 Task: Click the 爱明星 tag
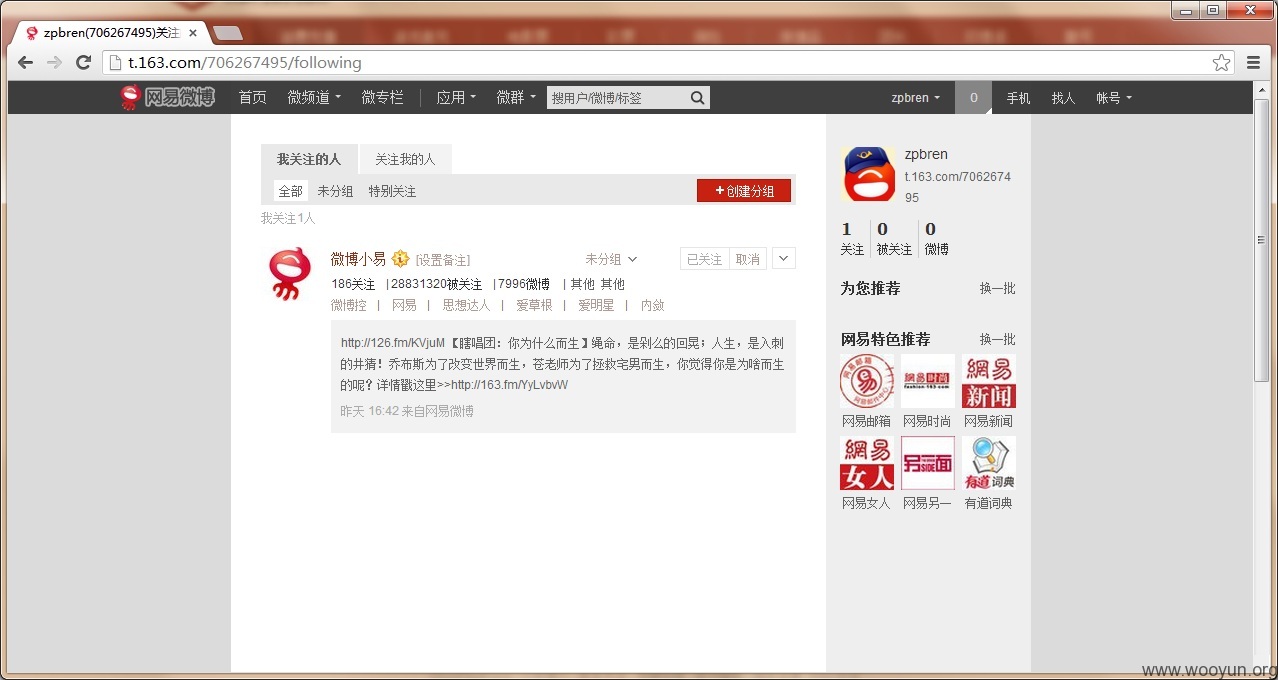(596, 305)
